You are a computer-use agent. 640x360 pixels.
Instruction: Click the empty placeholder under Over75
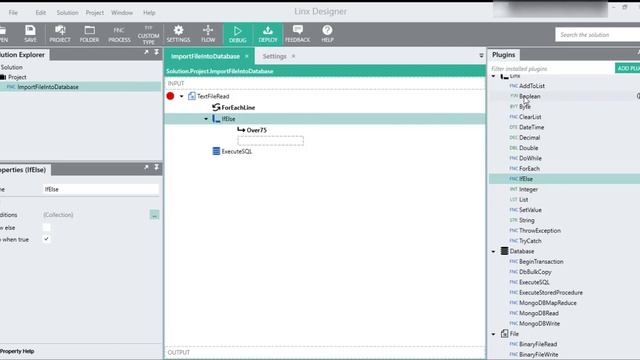coord(271,141)
